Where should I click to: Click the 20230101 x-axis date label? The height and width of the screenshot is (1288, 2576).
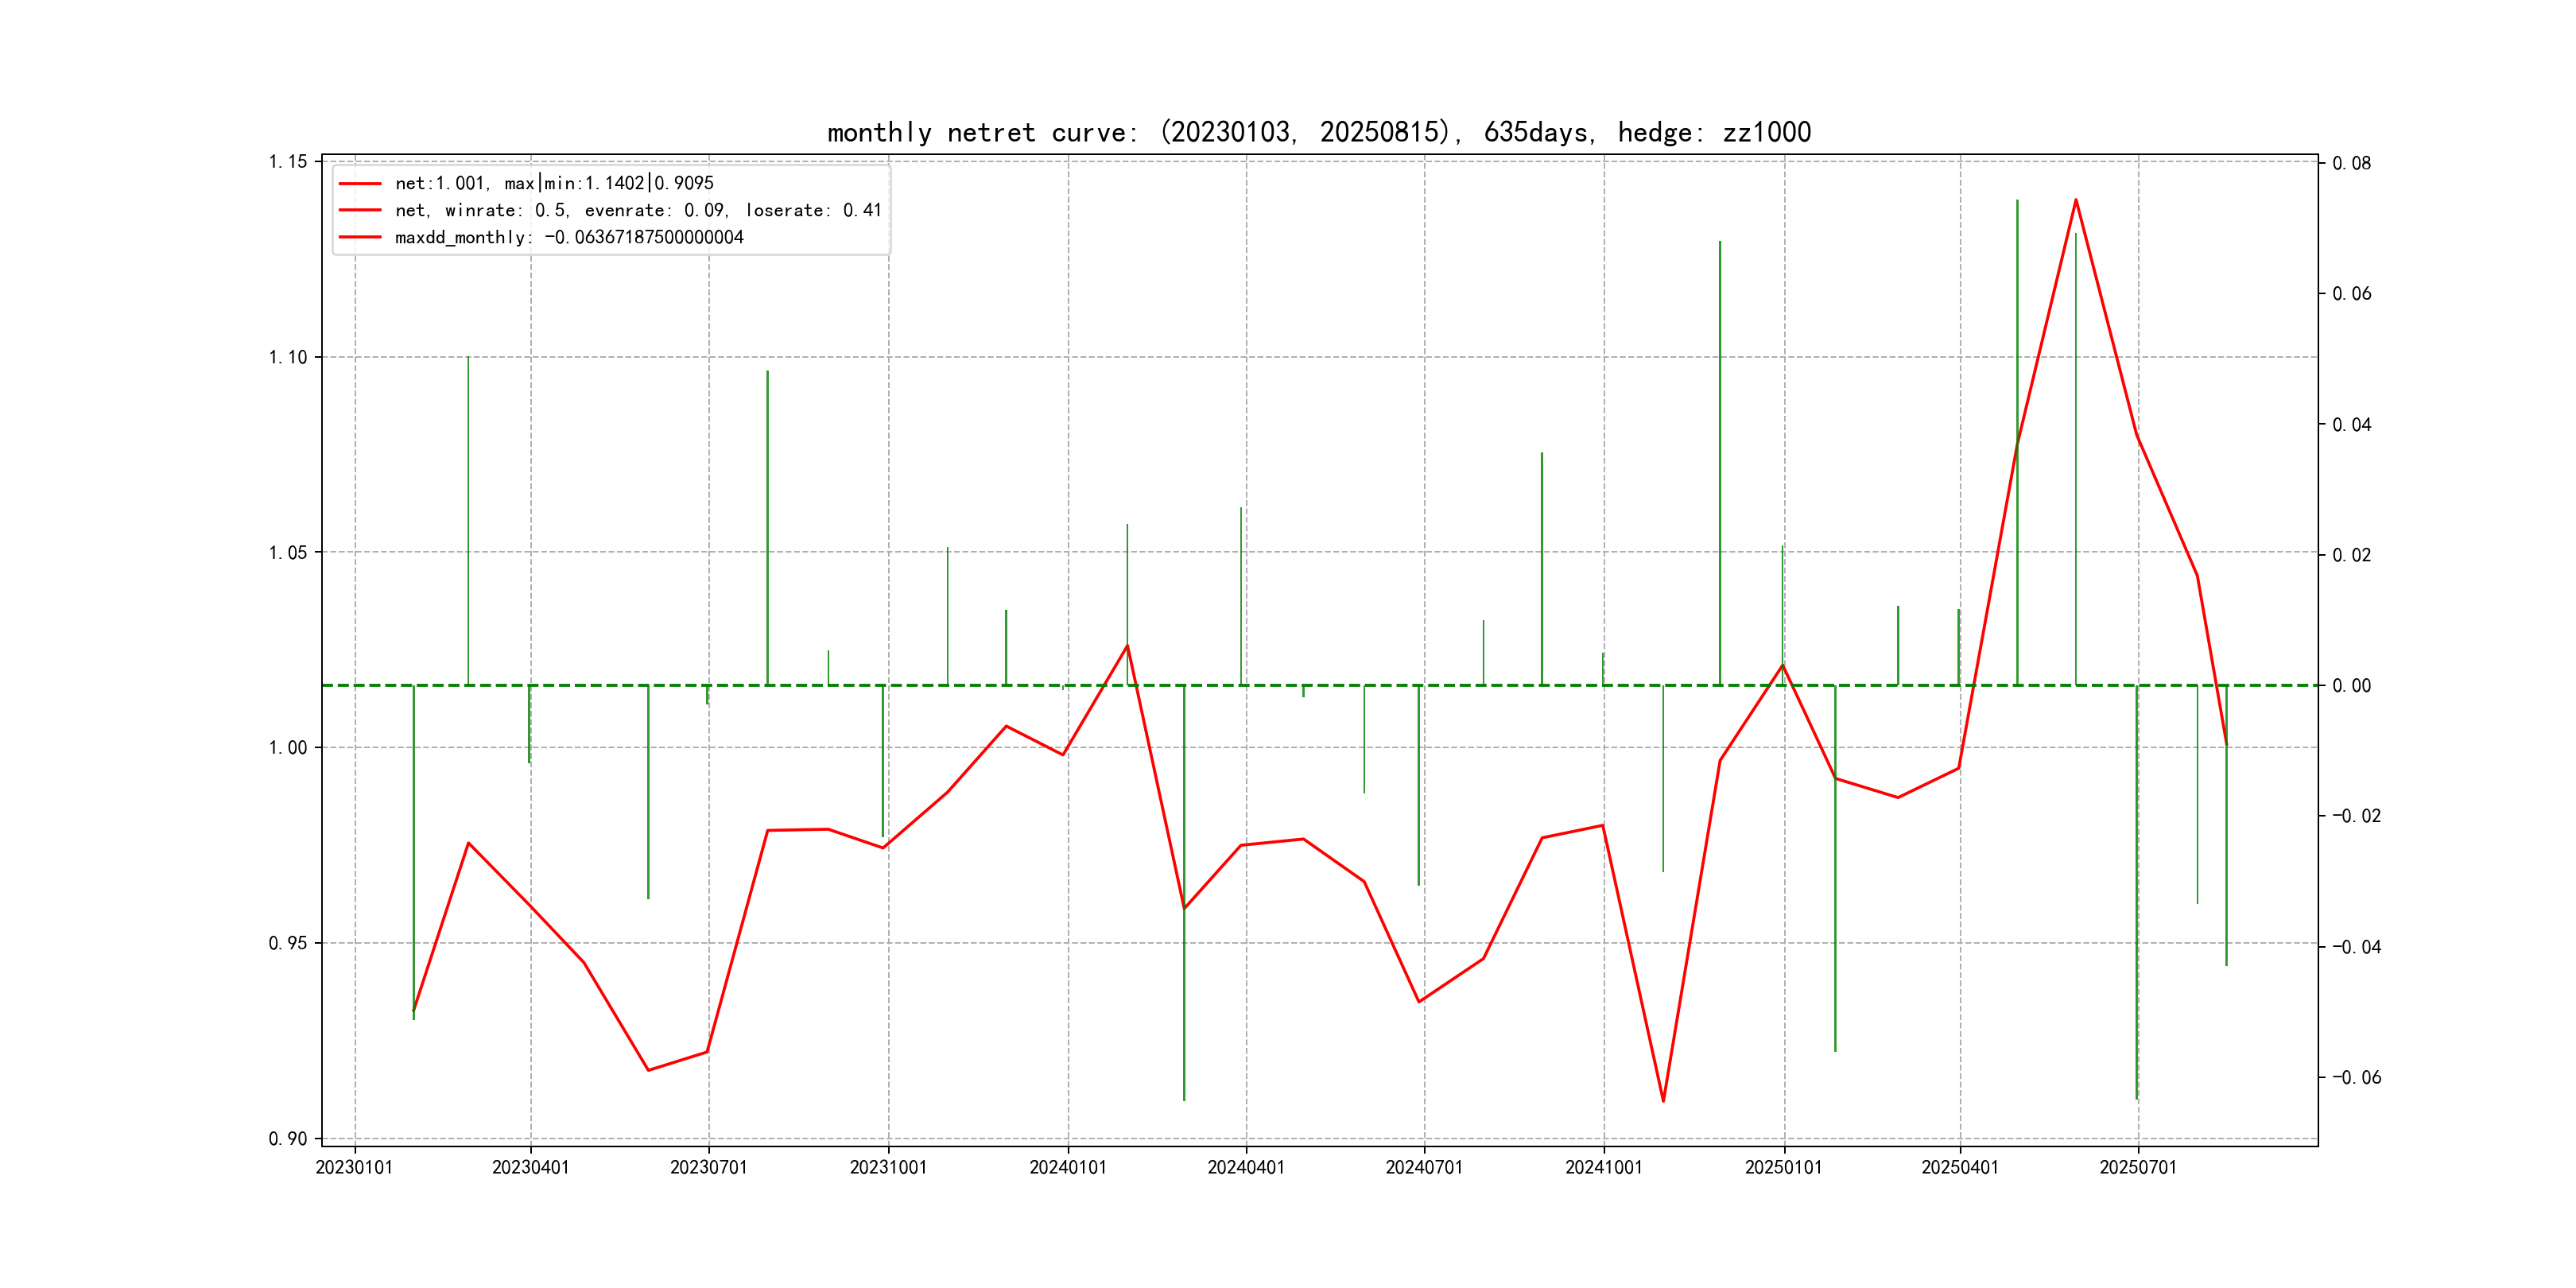pyautogui.click(x=354, y=1167)
